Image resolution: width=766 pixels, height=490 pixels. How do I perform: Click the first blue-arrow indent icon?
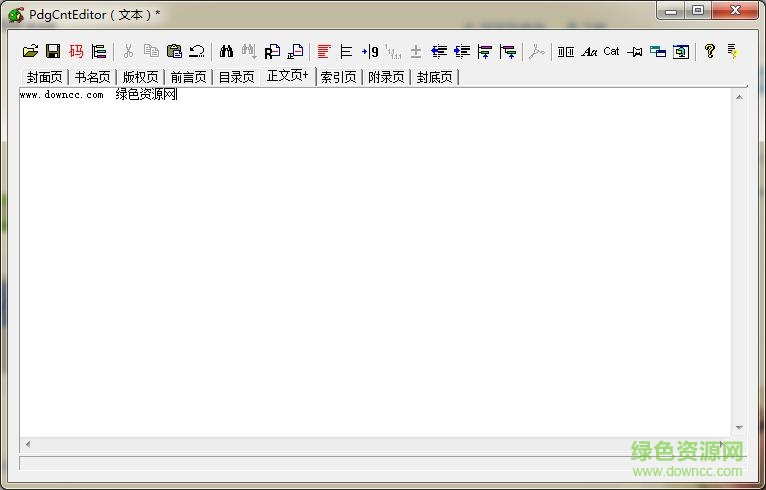pyautogui.click(x=439, y=51)
